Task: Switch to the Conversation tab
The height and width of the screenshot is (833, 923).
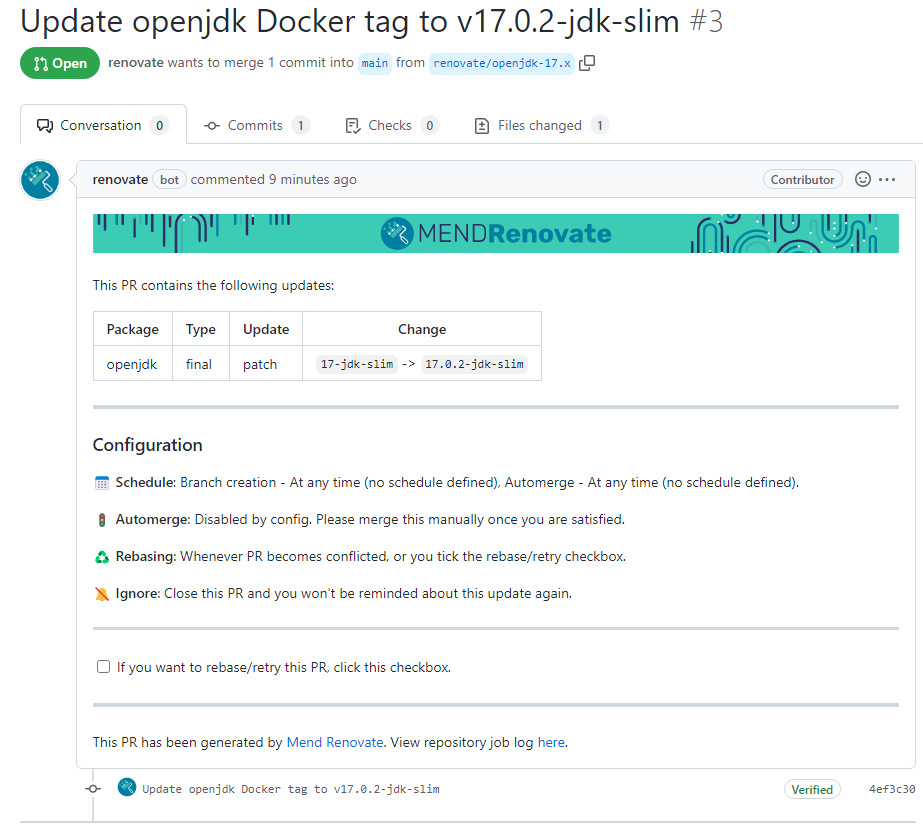Action: point(103,125)
